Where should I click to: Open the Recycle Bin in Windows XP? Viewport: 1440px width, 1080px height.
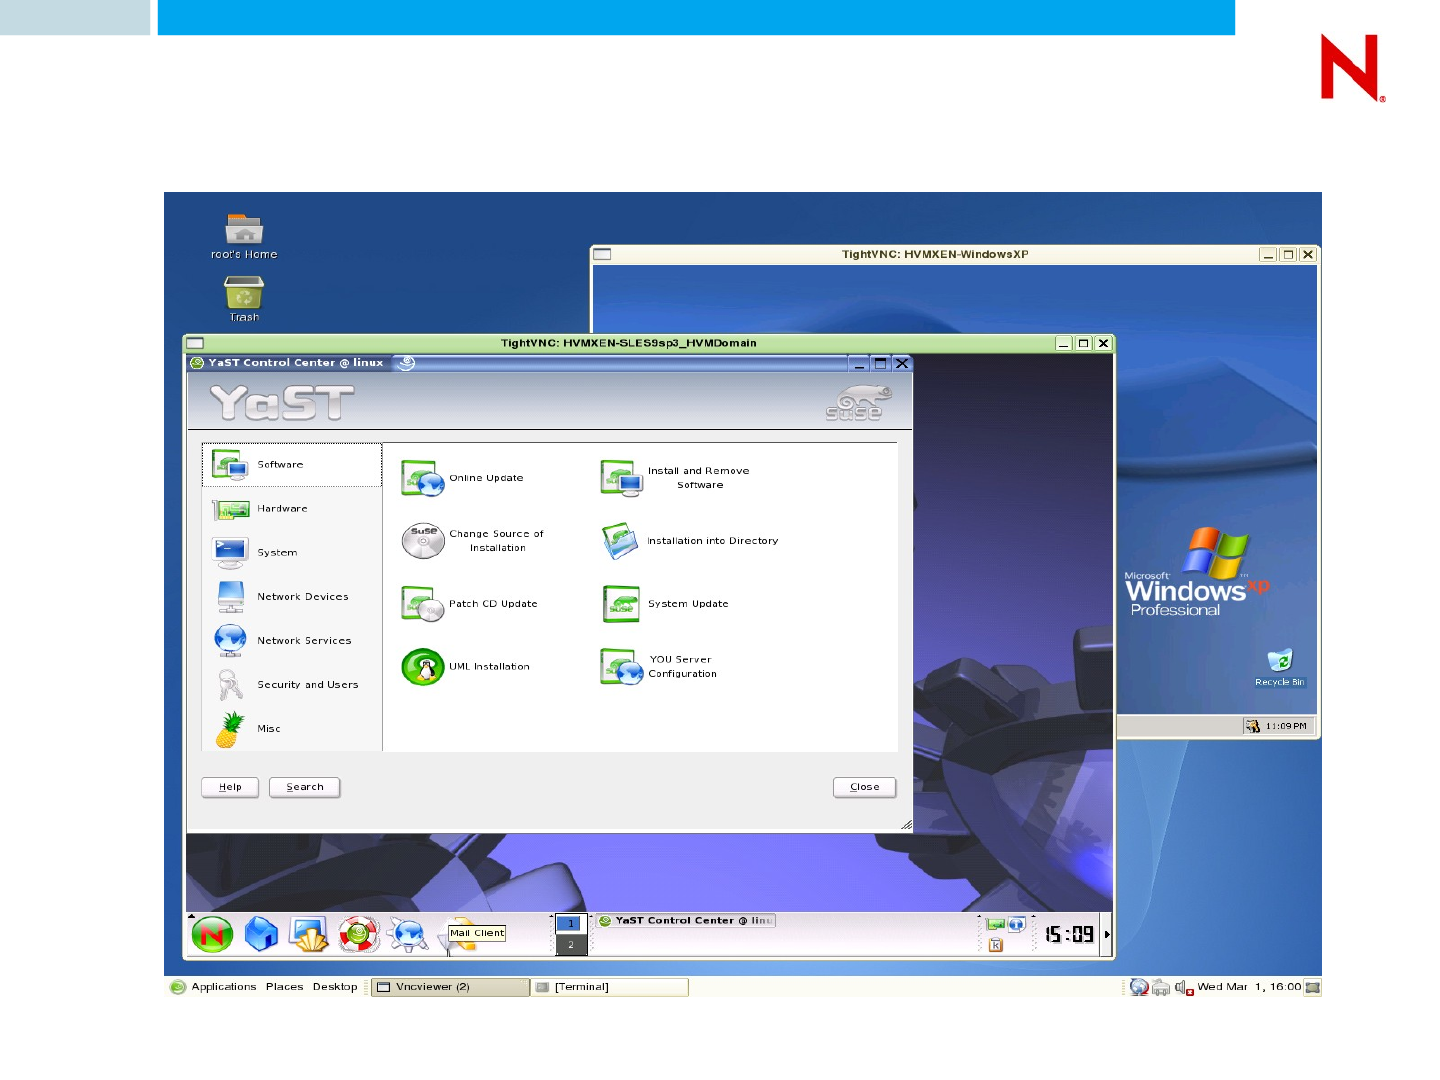coord(1280,668)
